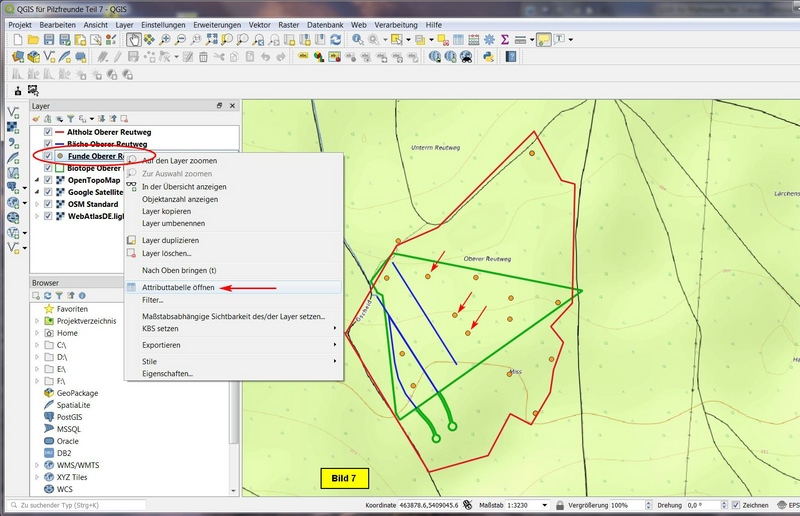Select Layer löschen... option

(x=166, y=253)
